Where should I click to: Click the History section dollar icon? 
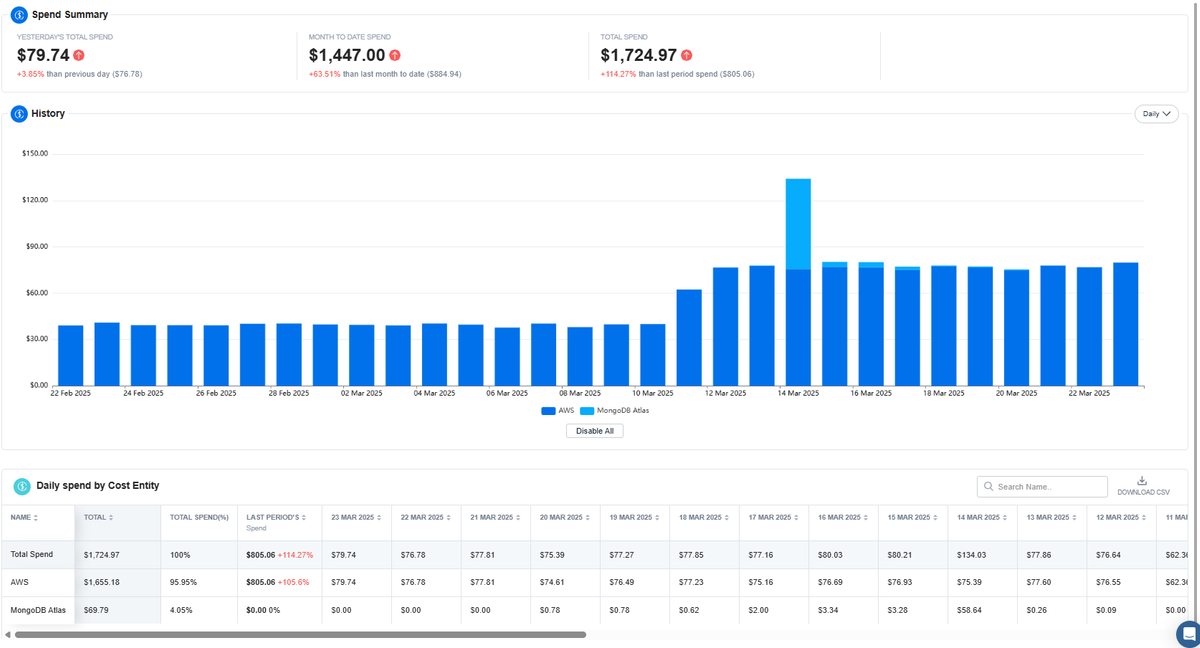tap(19, 114)
